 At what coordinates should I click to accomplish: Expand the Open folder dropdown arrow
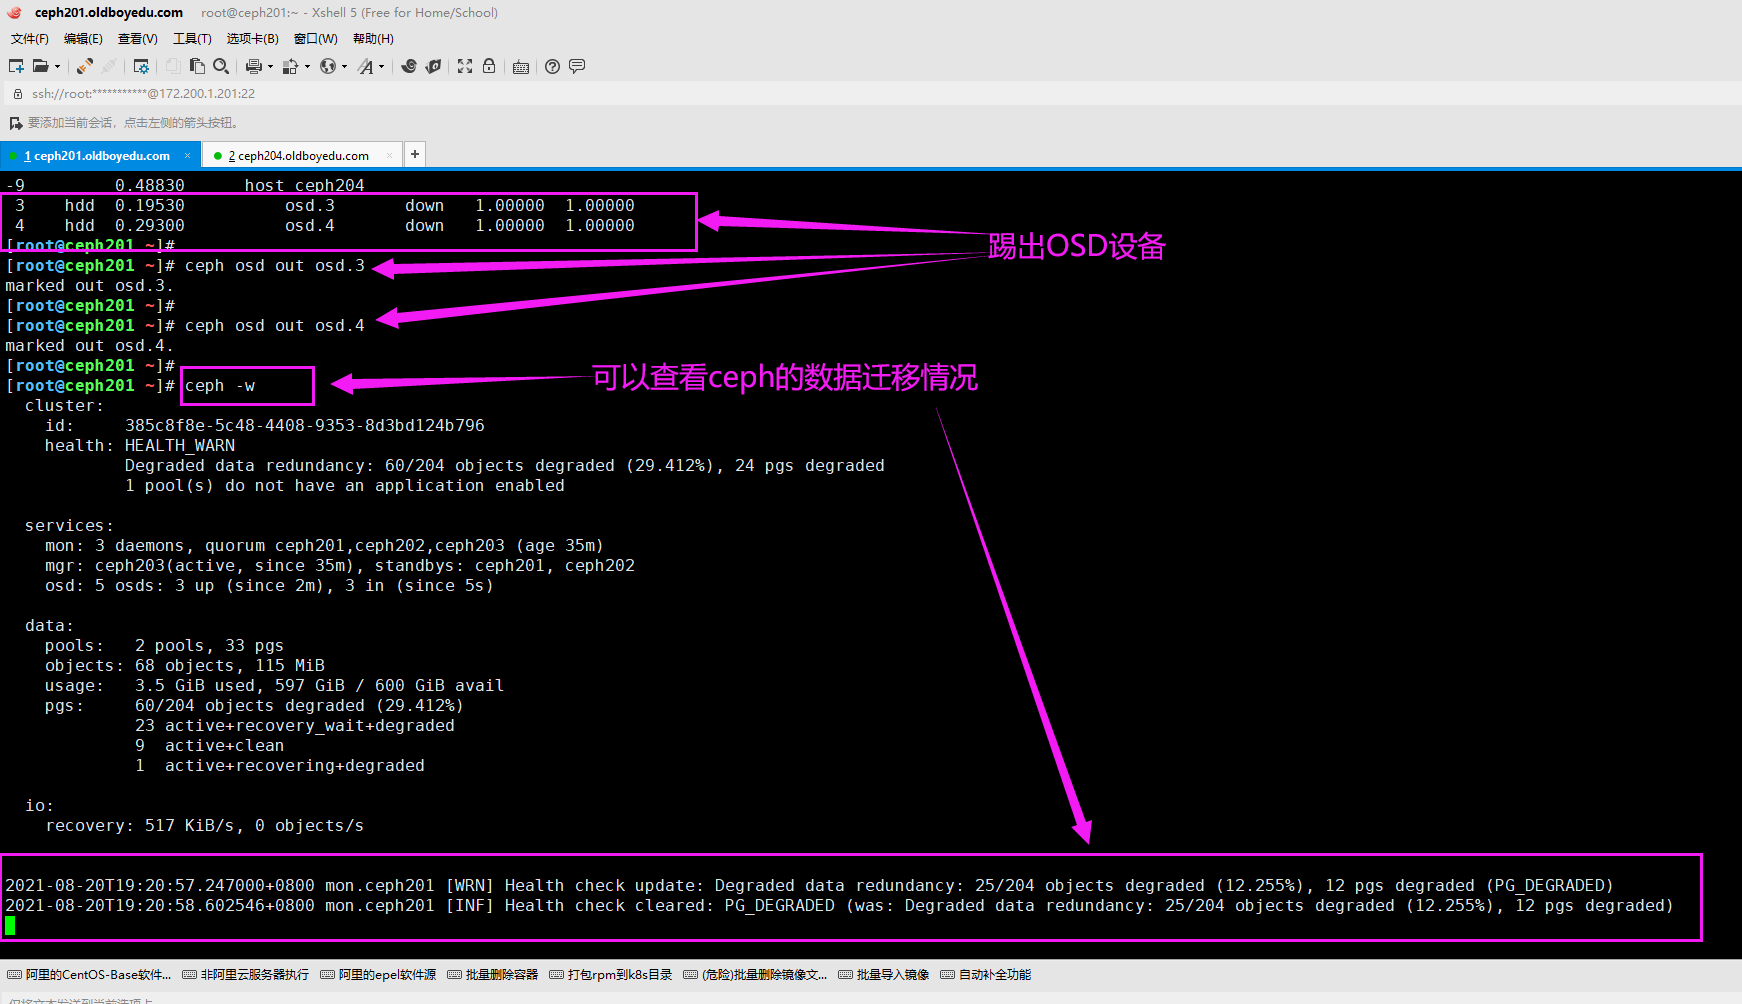pyautogui.click(x=57, y=67)
